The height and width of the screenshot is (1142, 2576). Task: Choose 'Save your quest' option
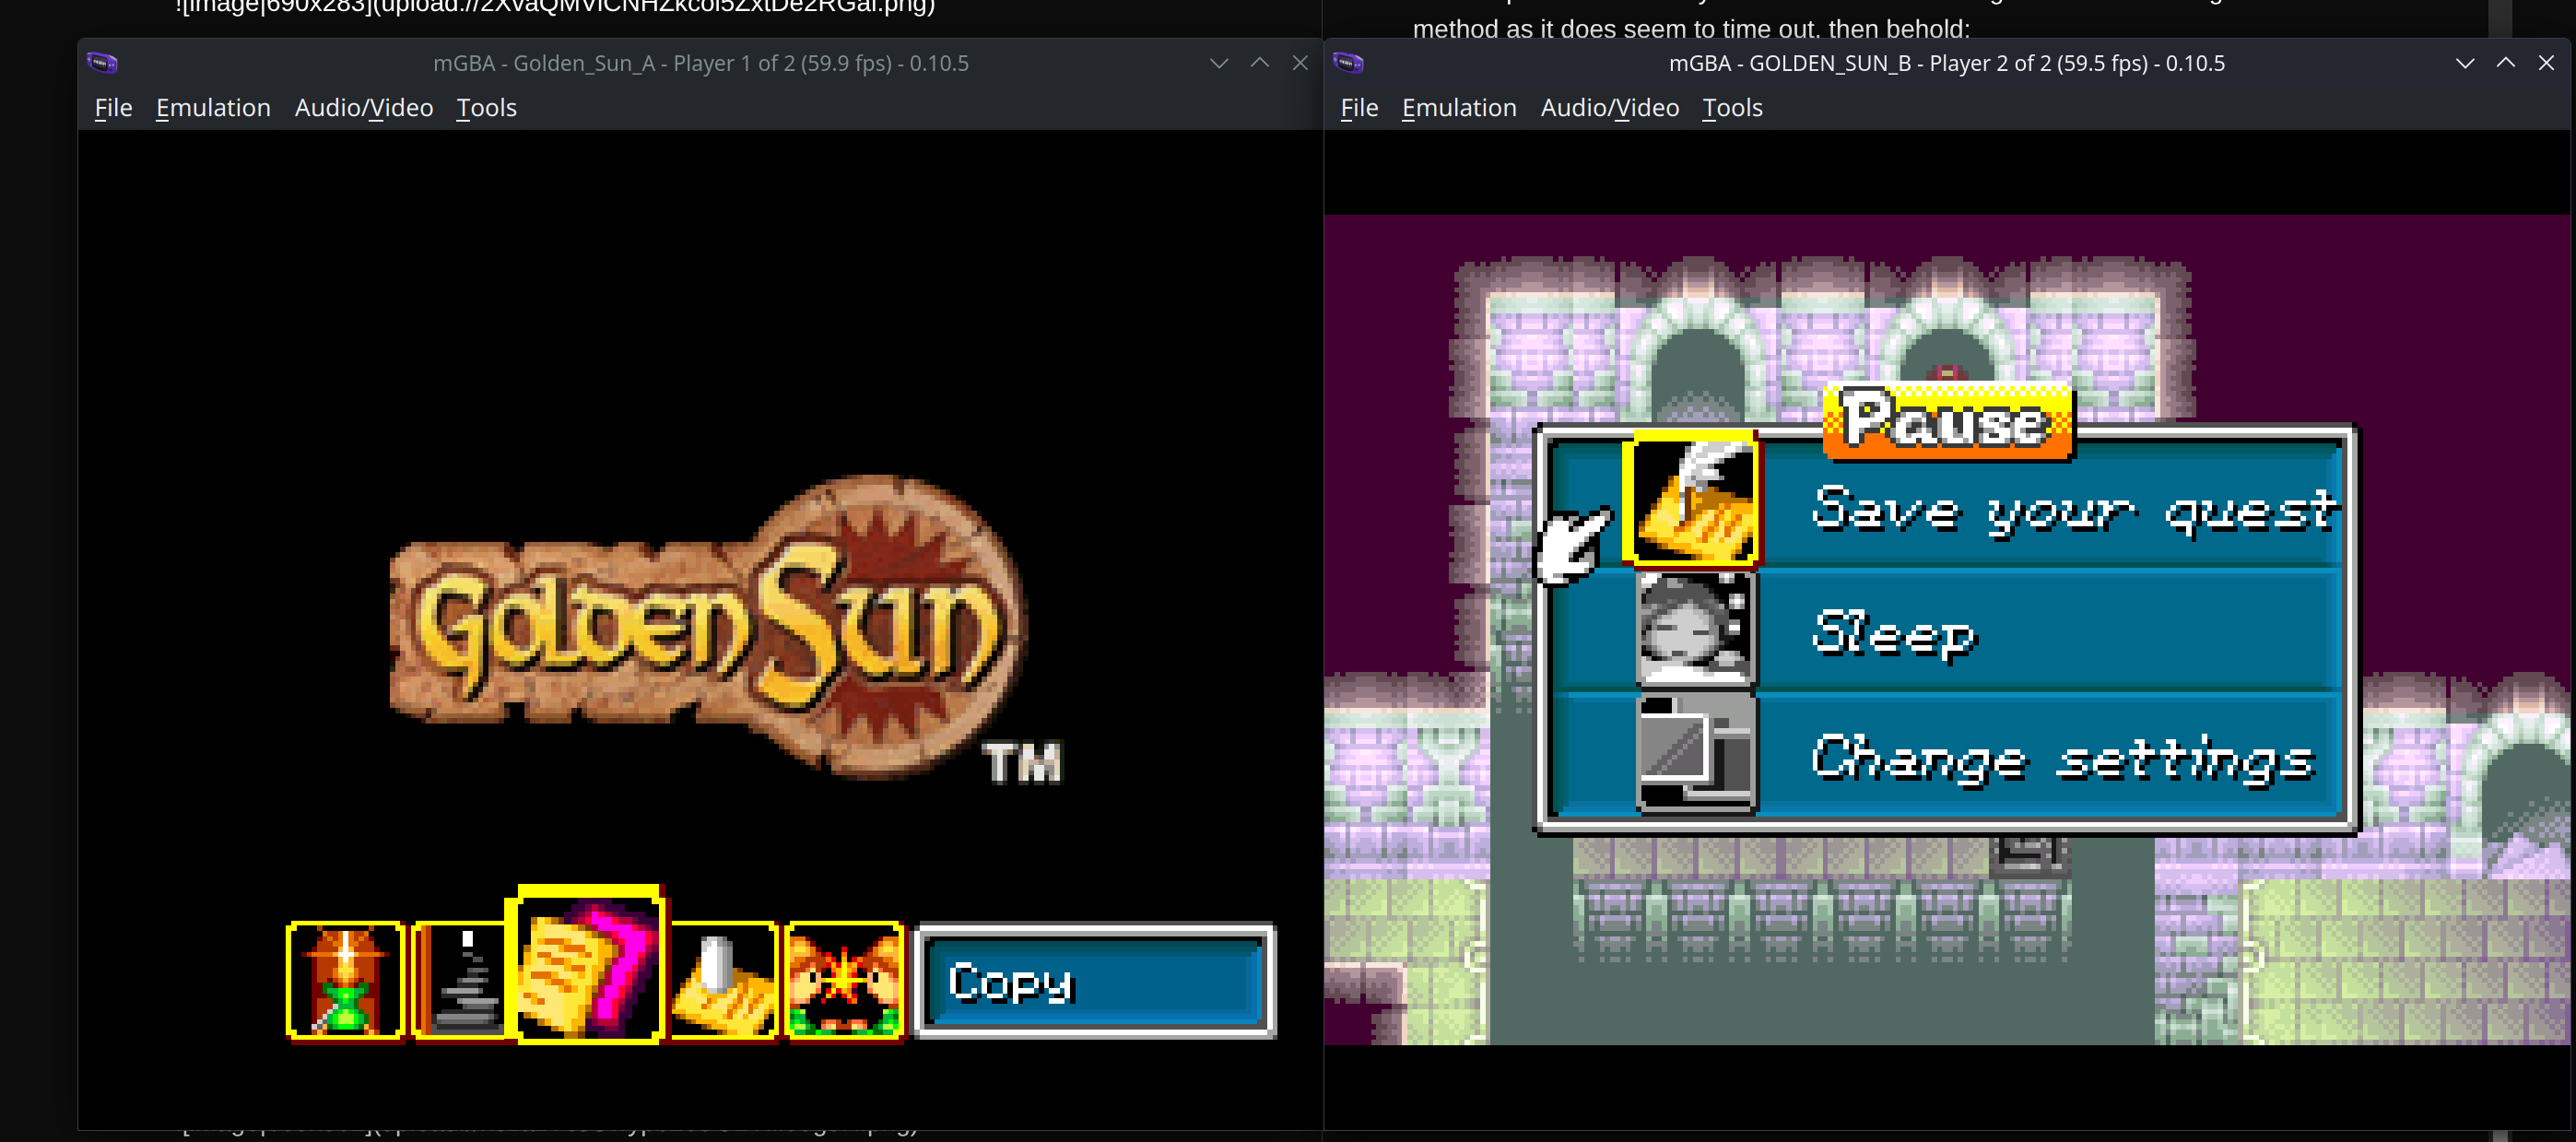point(2076,510)
